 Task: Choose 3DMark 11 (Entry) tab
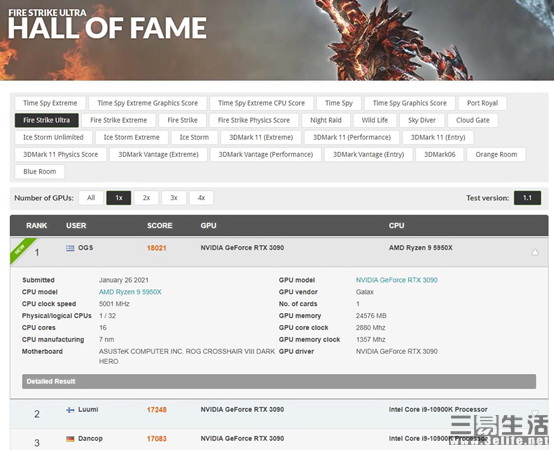pos(438,137)
